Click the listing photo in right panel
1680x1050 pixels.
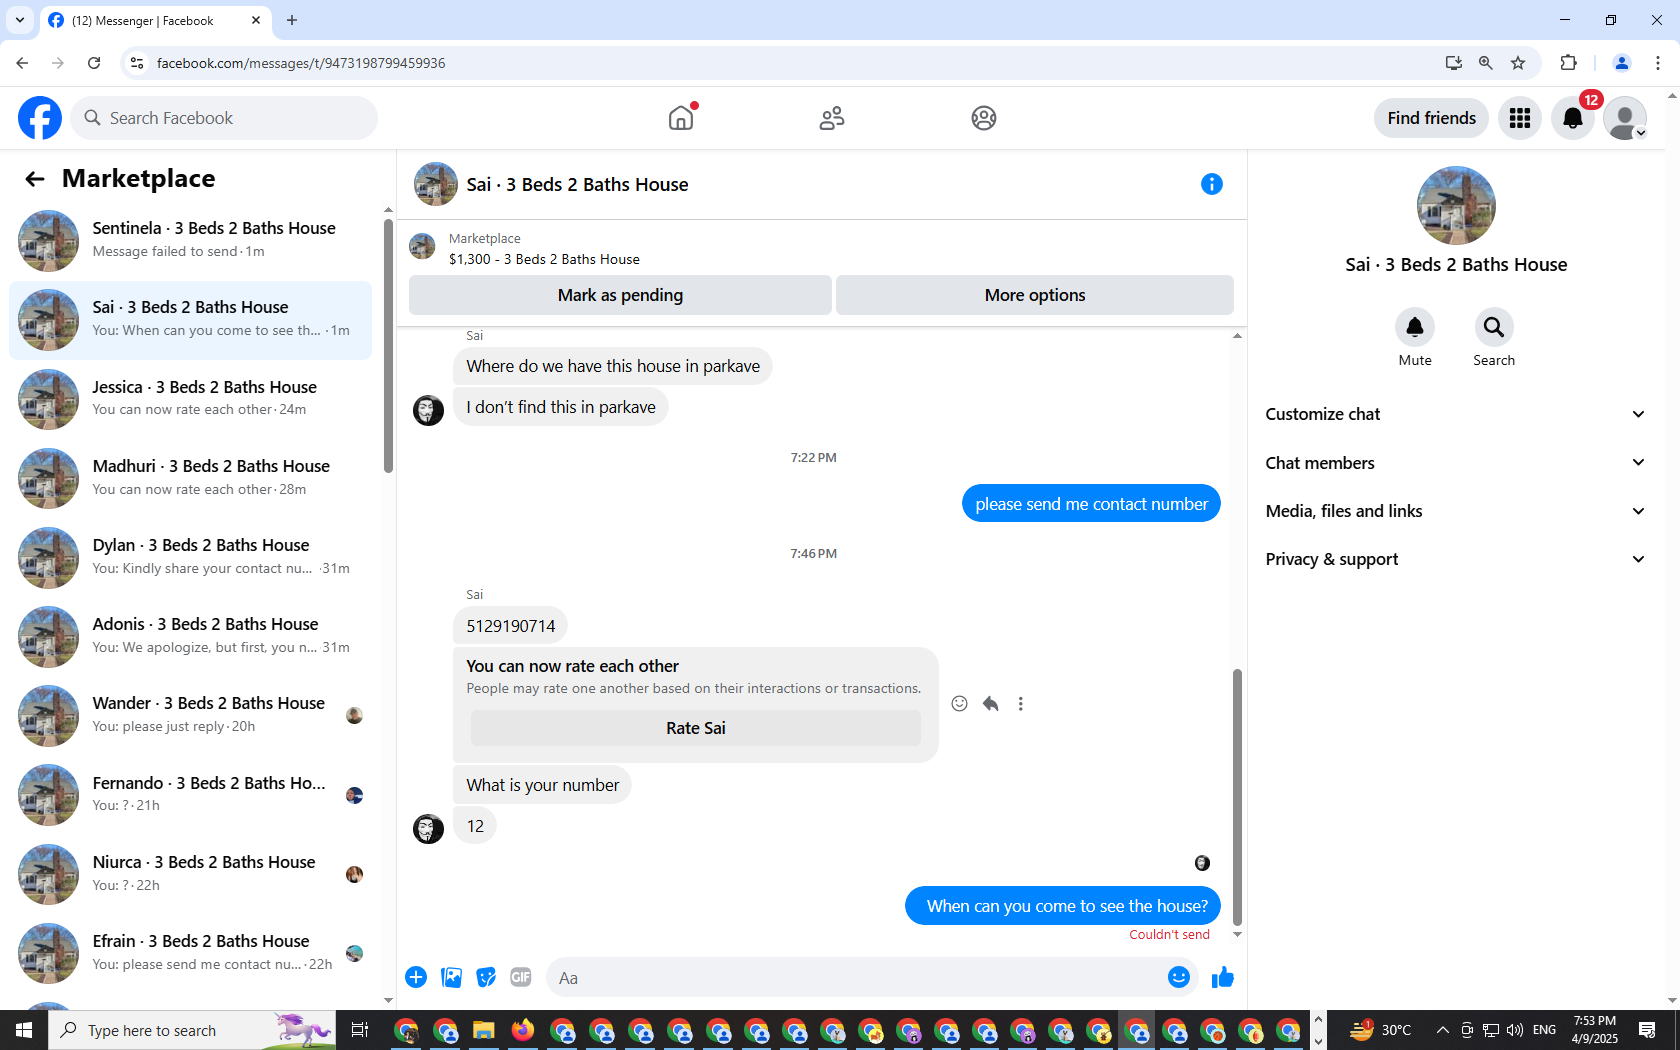(x=1456, y=205)
